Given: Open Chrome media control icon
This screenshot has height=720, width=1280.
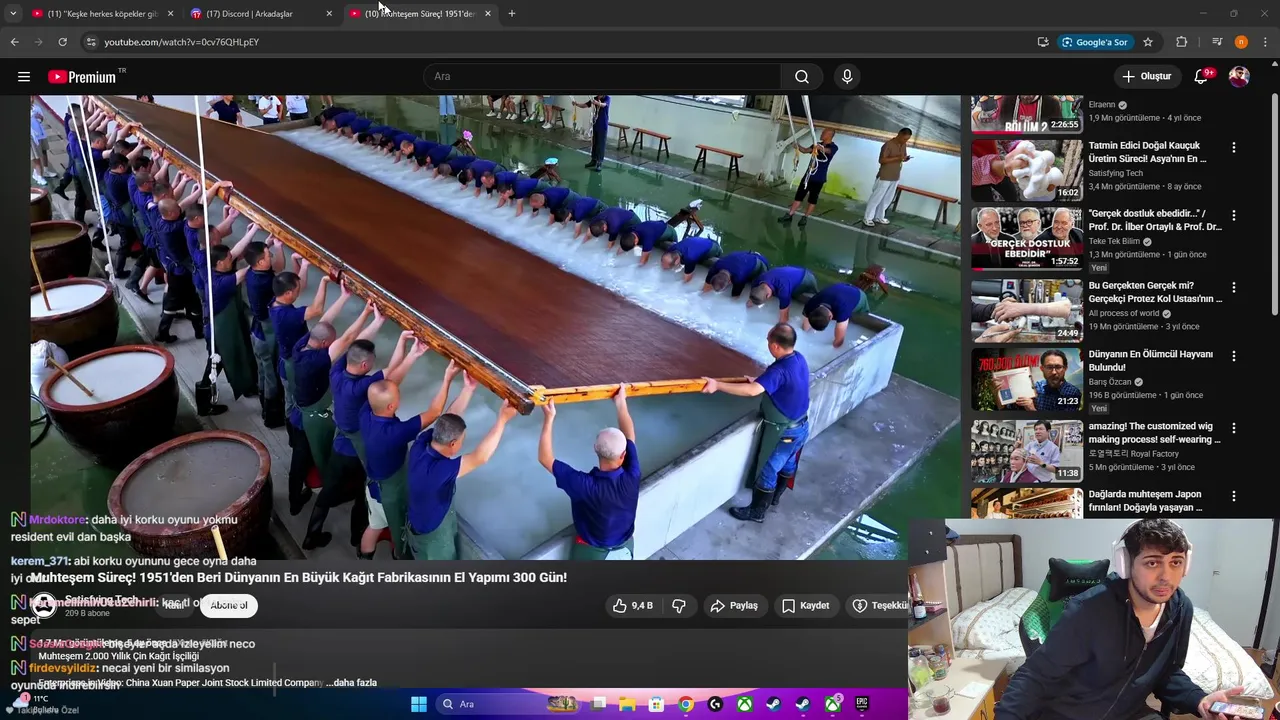Looking at the screenshot, I should pyautogui.click(x=1217, y=42).
